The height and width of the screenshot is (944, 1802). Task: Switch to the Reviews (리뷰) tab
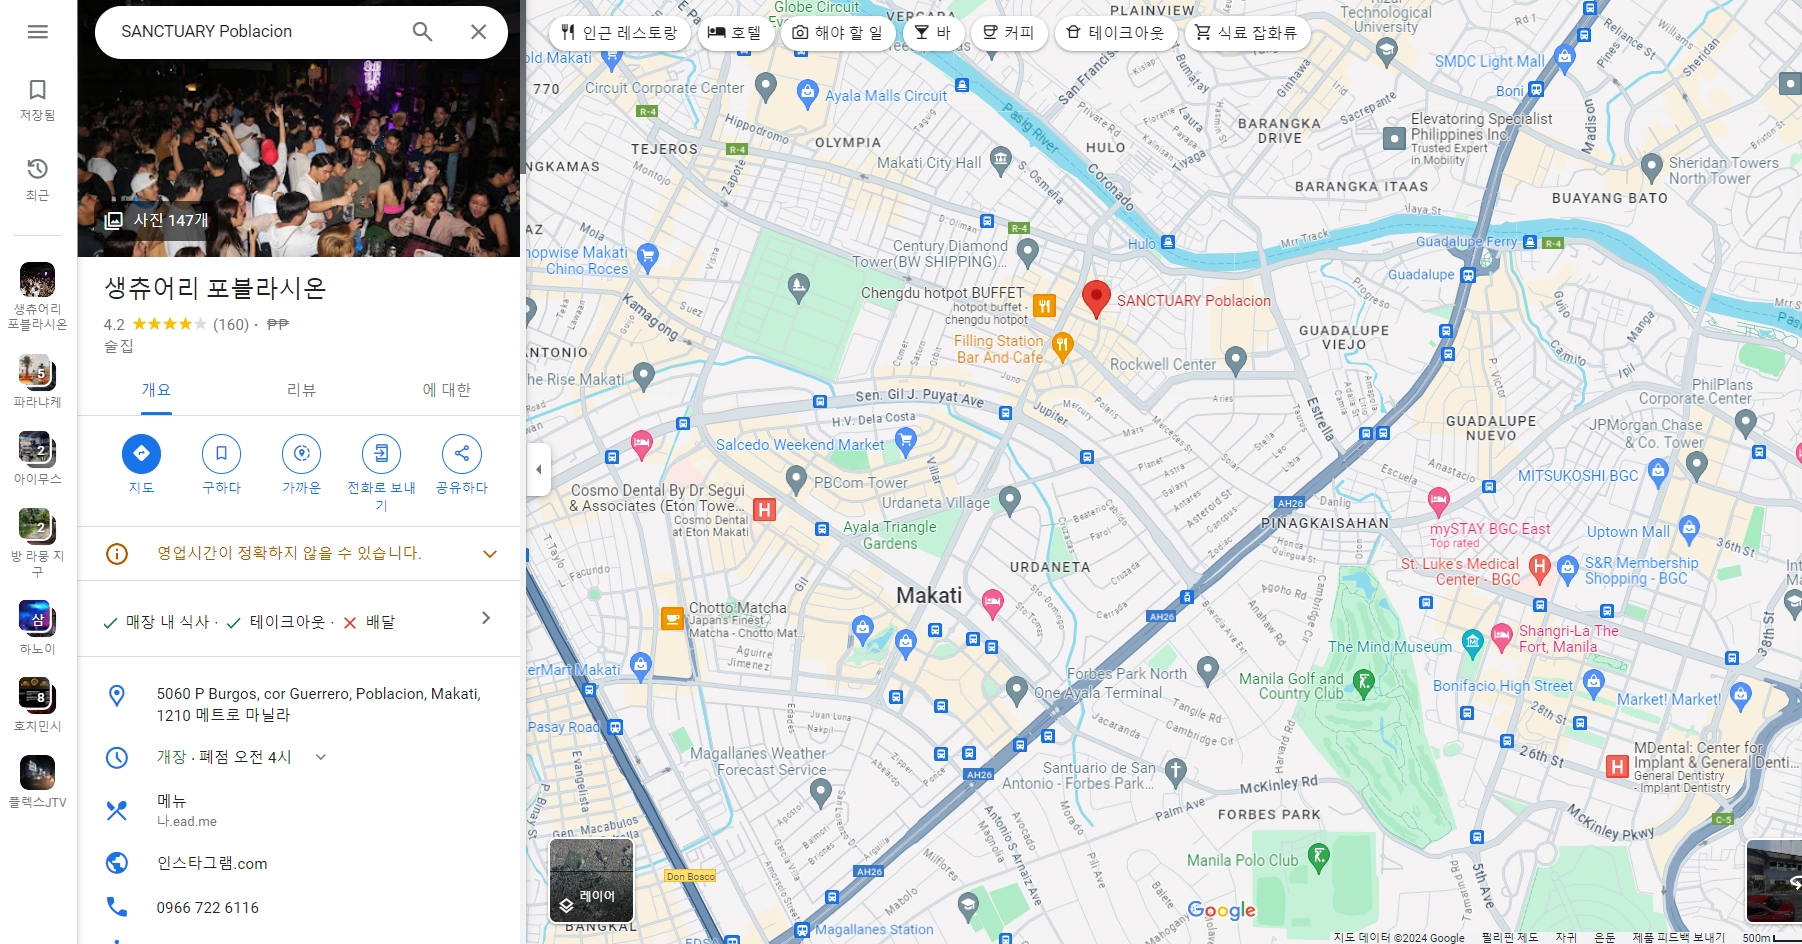(301, 390)
